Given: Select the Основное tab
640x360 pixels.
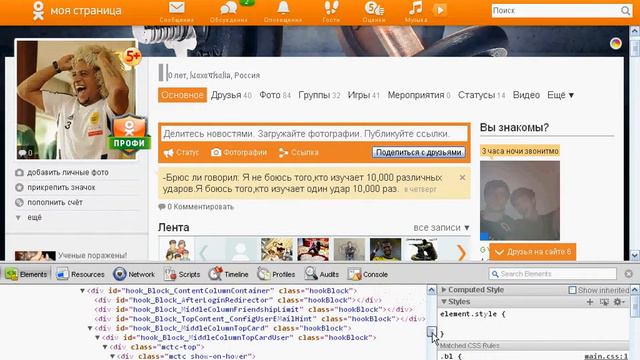Looking at the screenshot, I should 182,95.
